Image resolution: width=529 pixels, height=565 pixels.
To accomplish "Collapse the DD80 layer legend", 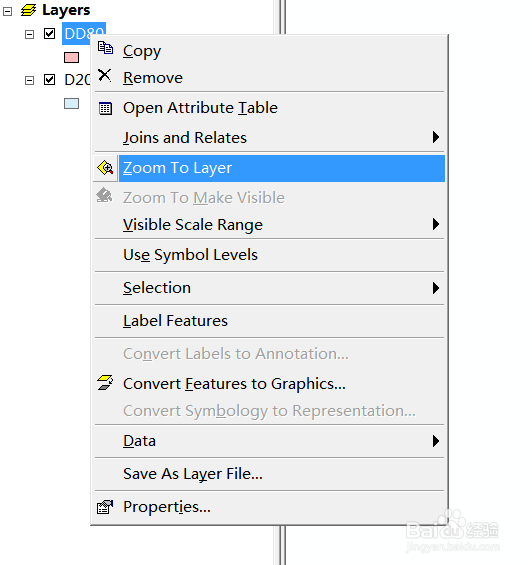I will point(30,35).
